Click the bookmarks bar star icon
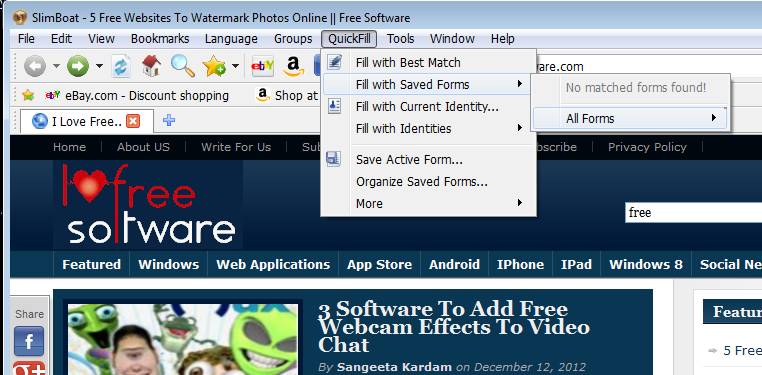The width and height of the screenshot is (762, 375). tap(28, 95)
